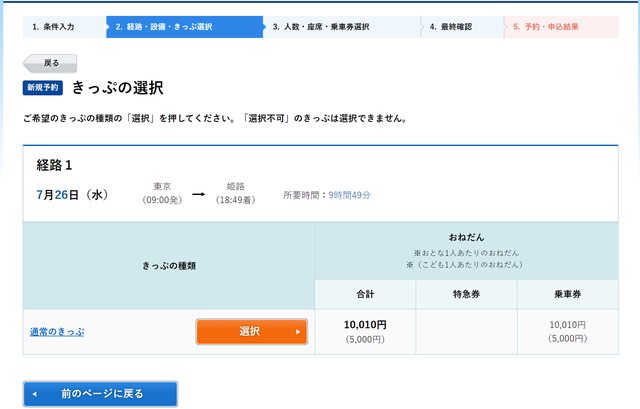Open step 4 最終確認

pos(460,27)
